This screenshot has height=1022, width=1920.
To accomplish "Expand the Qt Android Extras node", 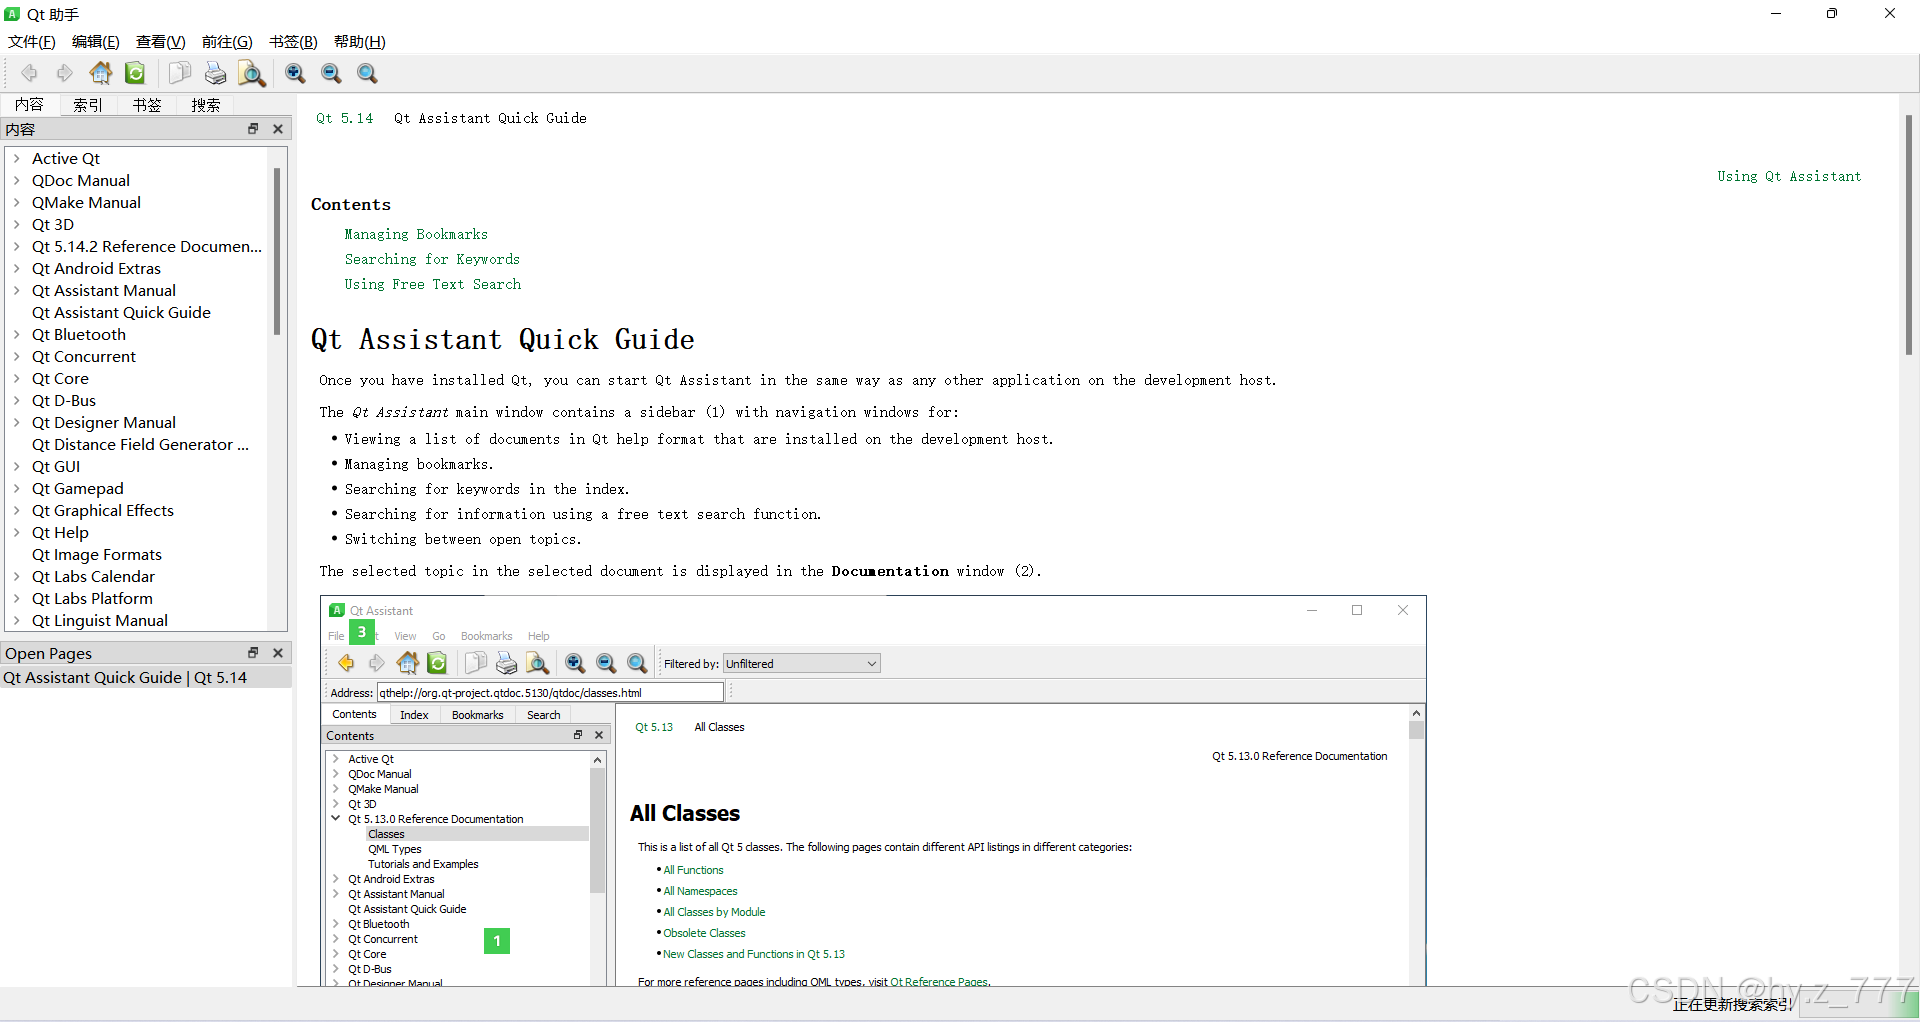I will pyautogui.click(x=17, y=268).
